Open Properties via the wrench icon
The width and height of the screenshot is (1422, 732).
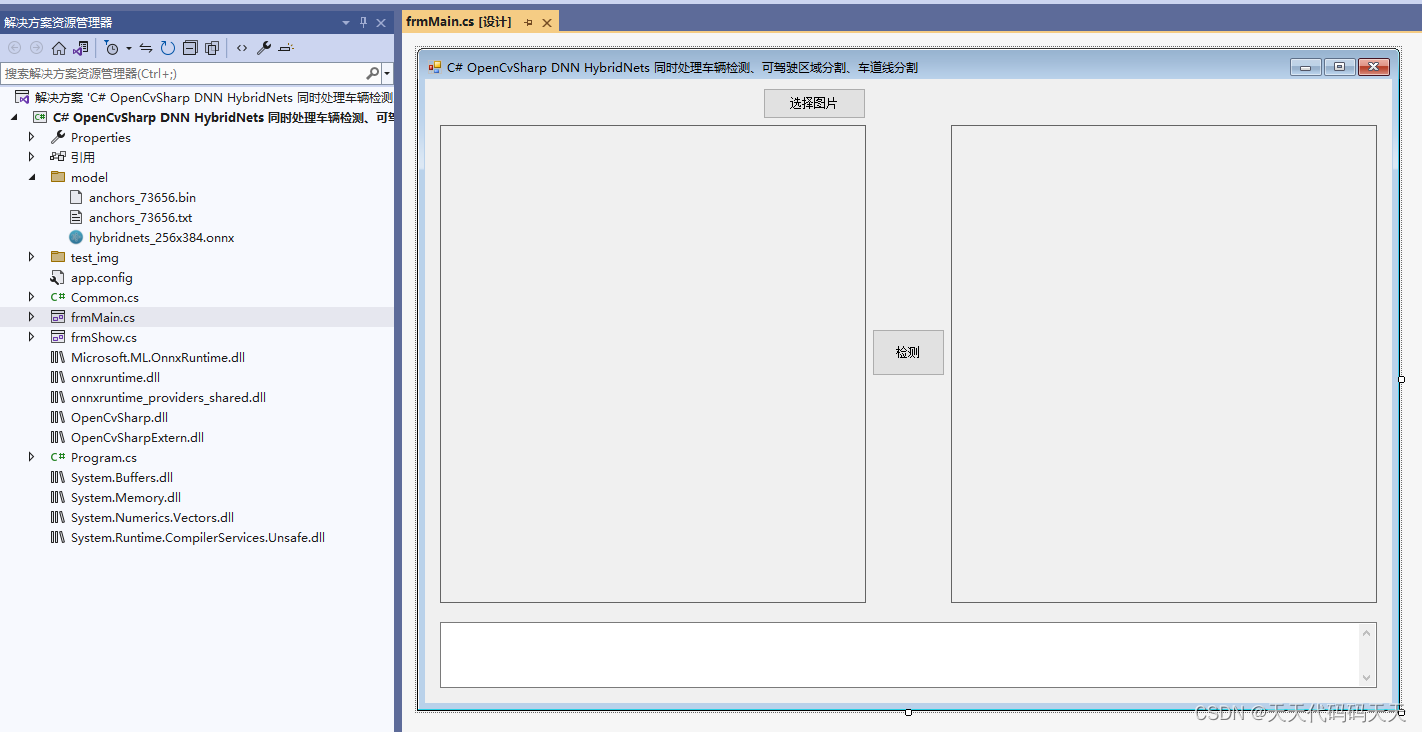[x=264, y=47]
